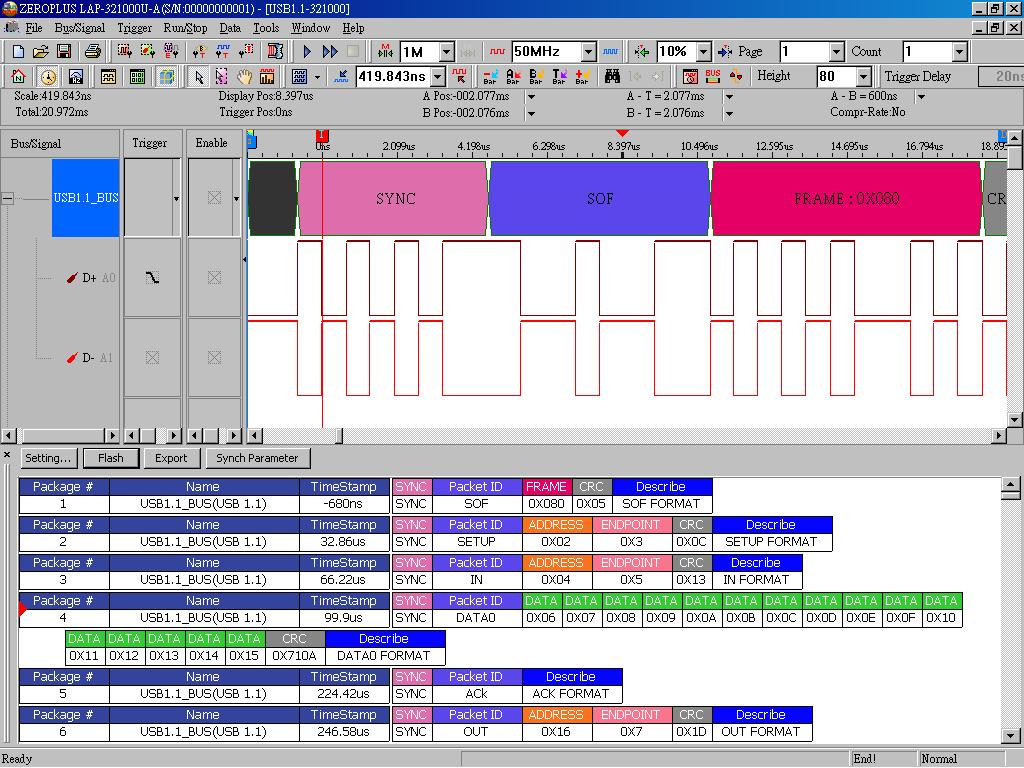
Task: Save the capture with the disk icon
Action: tap(63, 50)
